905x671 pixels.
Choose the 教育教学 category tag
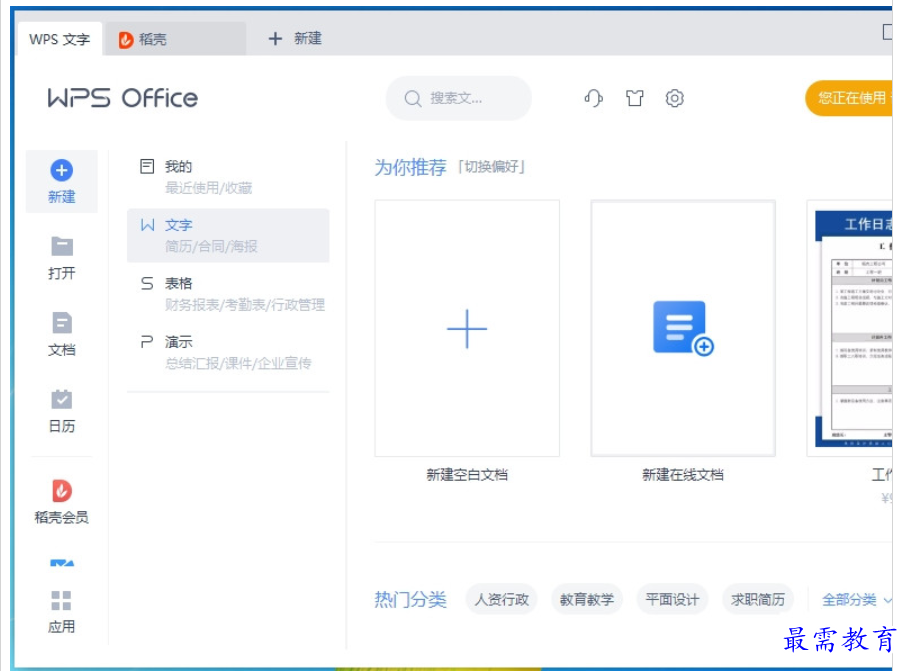586,600
